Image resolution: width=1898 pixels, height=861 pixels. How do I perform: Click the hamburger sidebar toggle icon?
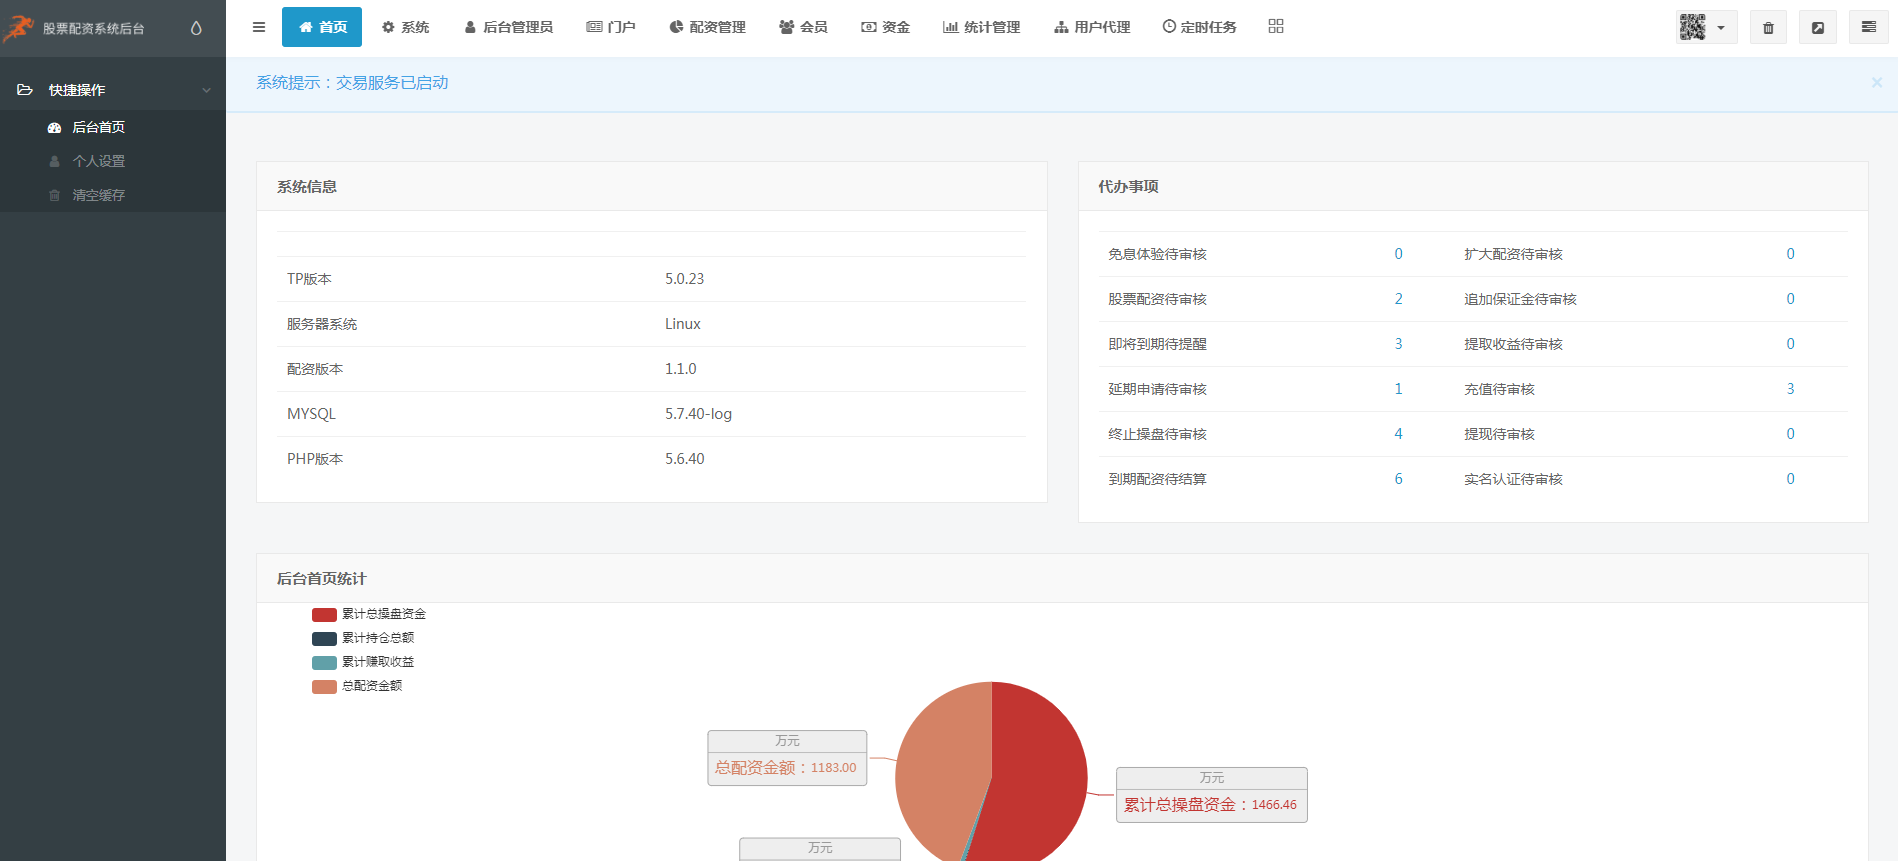pyautogui.click(x=259, y=27)
